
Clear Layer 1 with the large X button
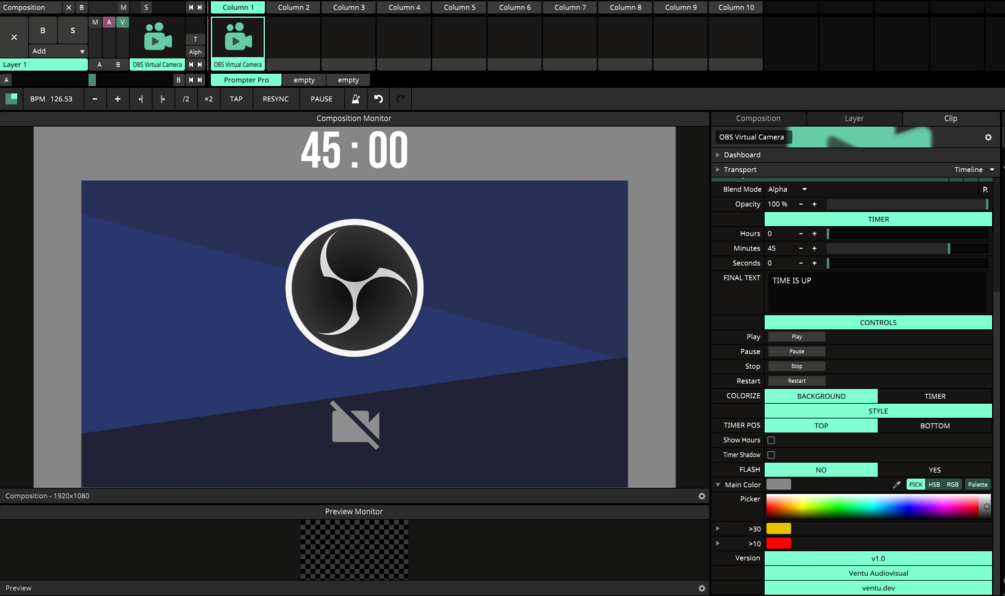[x=14, y=37]
